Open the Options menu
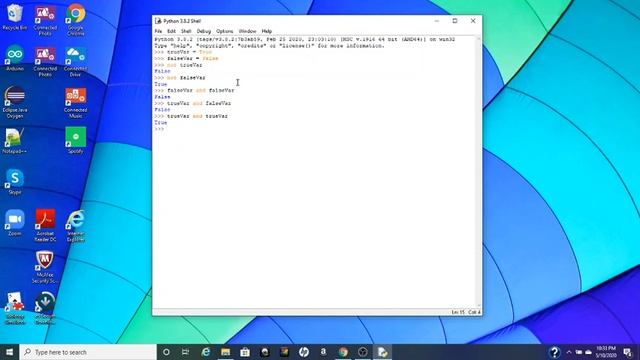Viewport: 640px width, 360px height. click(x=224, y=31)
